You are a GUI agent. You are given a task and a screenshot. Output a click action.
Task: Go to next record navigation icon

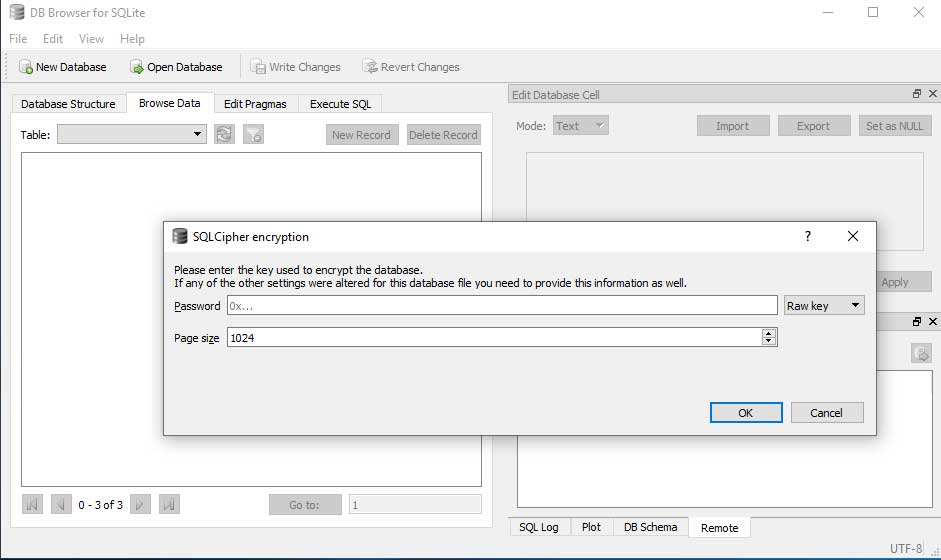tap(140, 504)
